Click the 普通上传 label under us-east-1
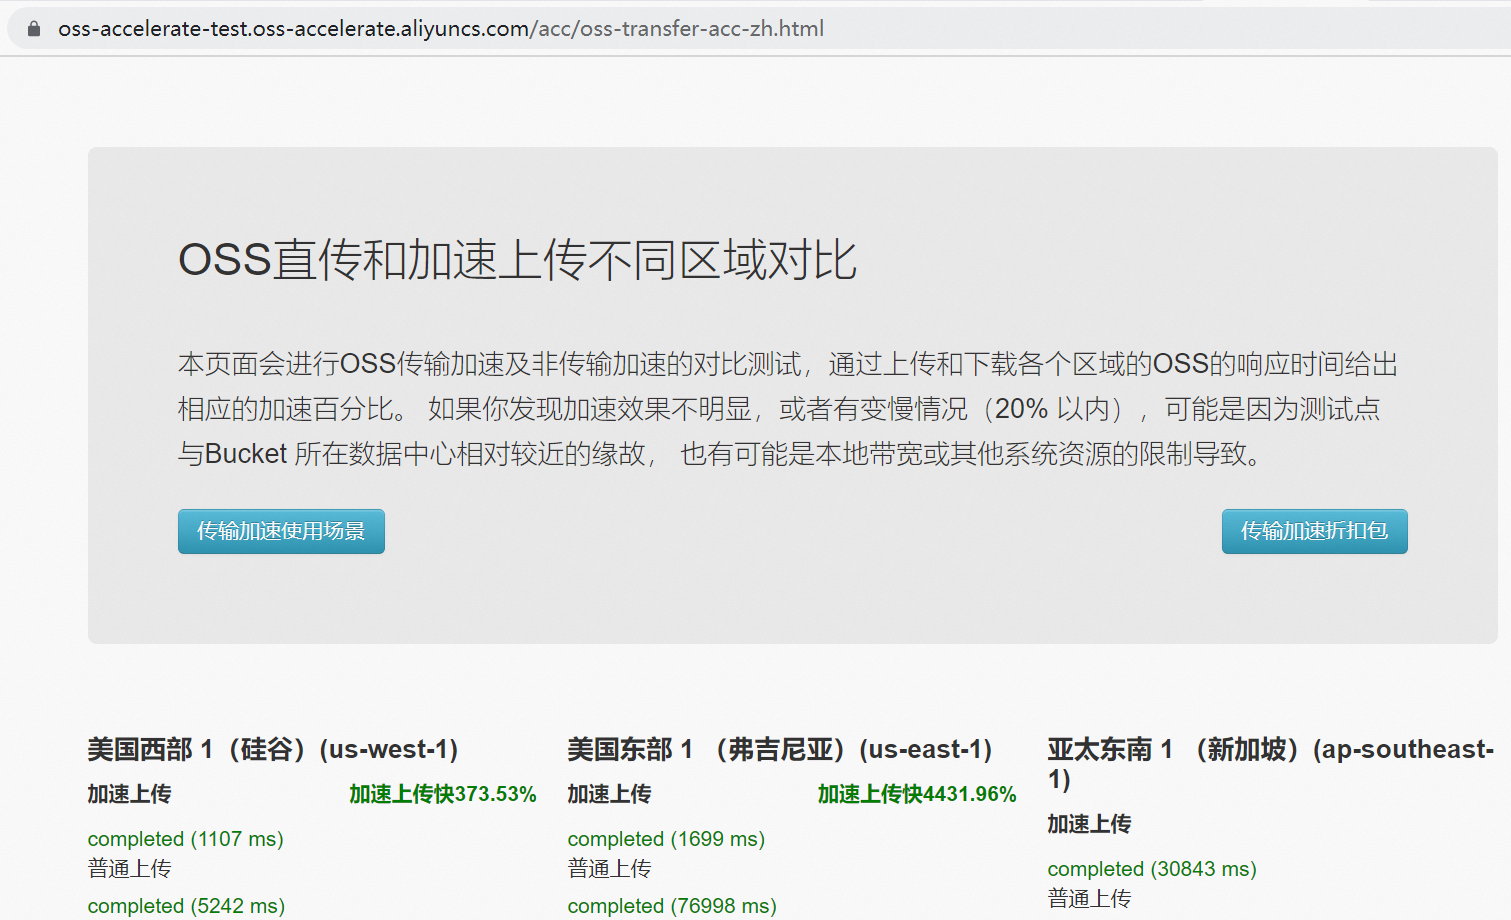The width and height of the screenshot is (1511, 920). (x=610, y=868)
